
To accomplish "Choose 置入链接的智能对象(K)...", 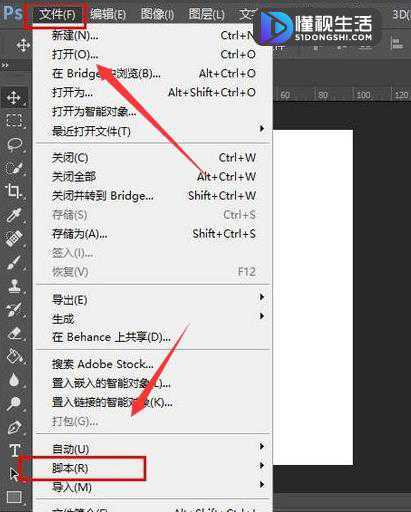I will tap(153, 402).
